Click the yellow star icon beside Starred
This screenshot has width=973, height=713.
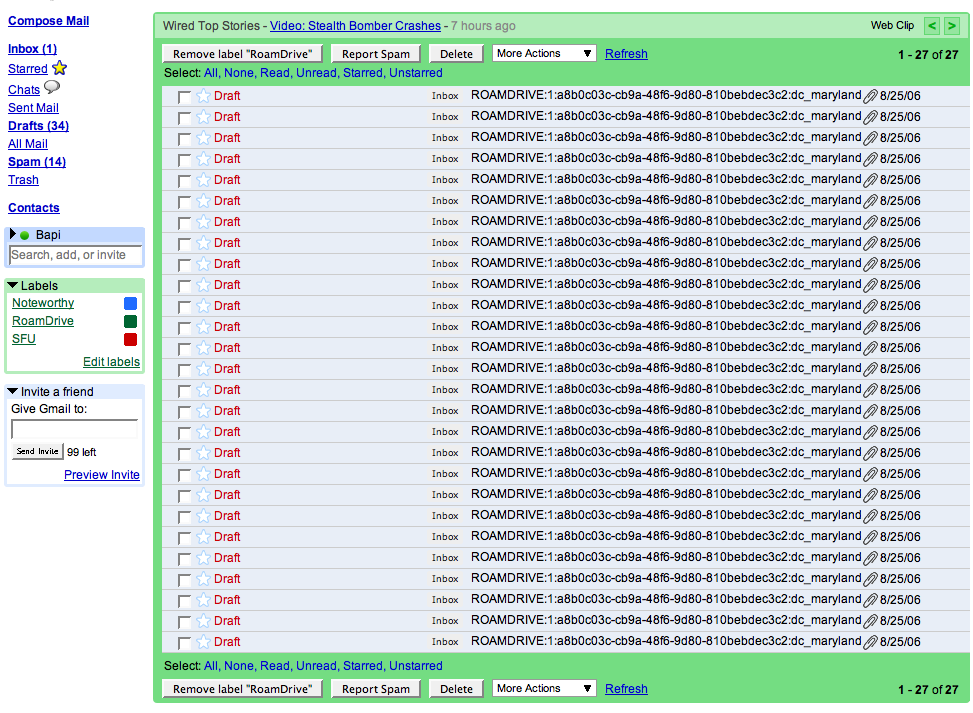click(x=59, y=69)
